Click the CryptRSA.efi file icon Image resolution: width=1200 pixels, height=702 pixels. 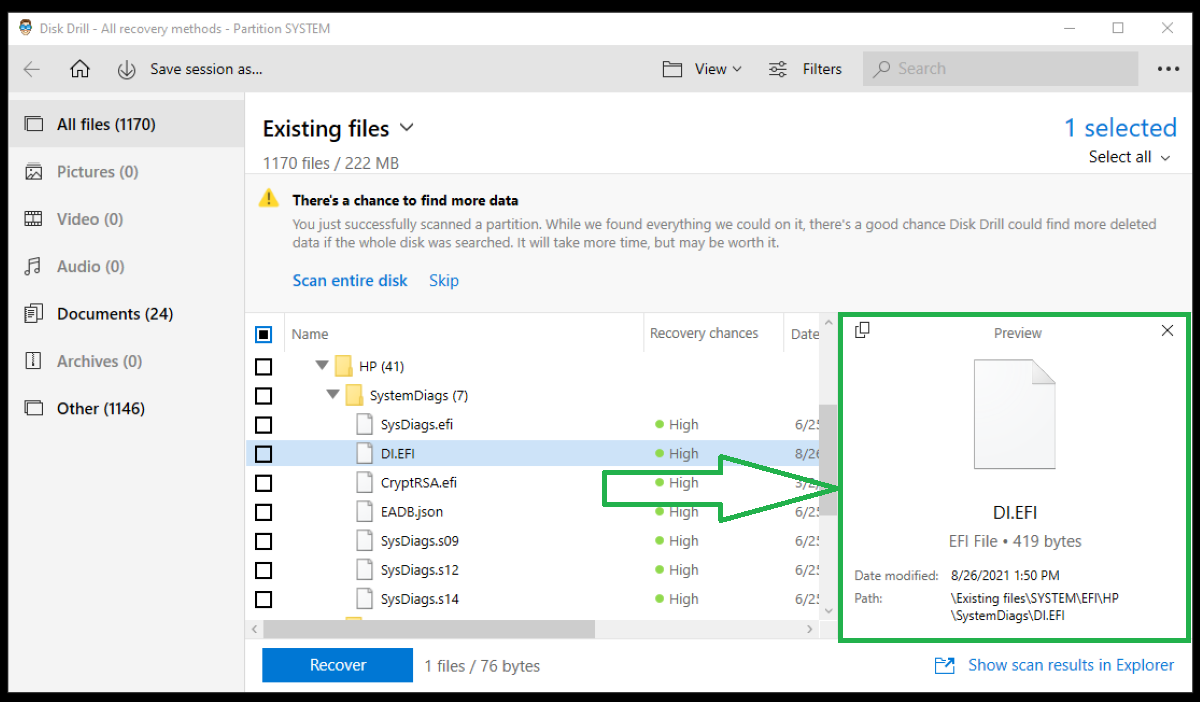364,482
